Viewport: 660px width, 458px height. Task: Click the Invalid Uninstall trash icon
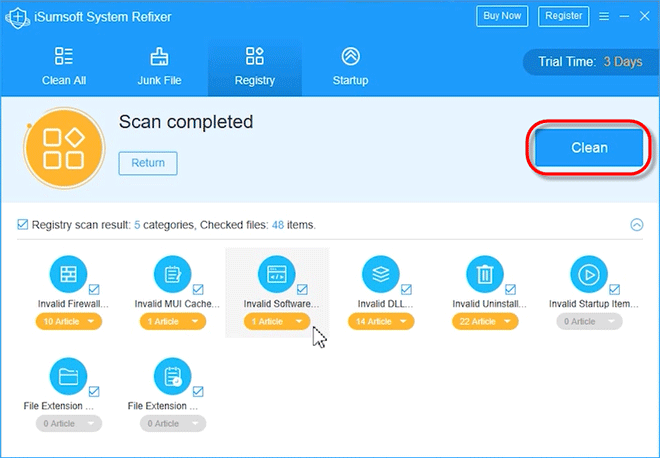click(485, 274)
